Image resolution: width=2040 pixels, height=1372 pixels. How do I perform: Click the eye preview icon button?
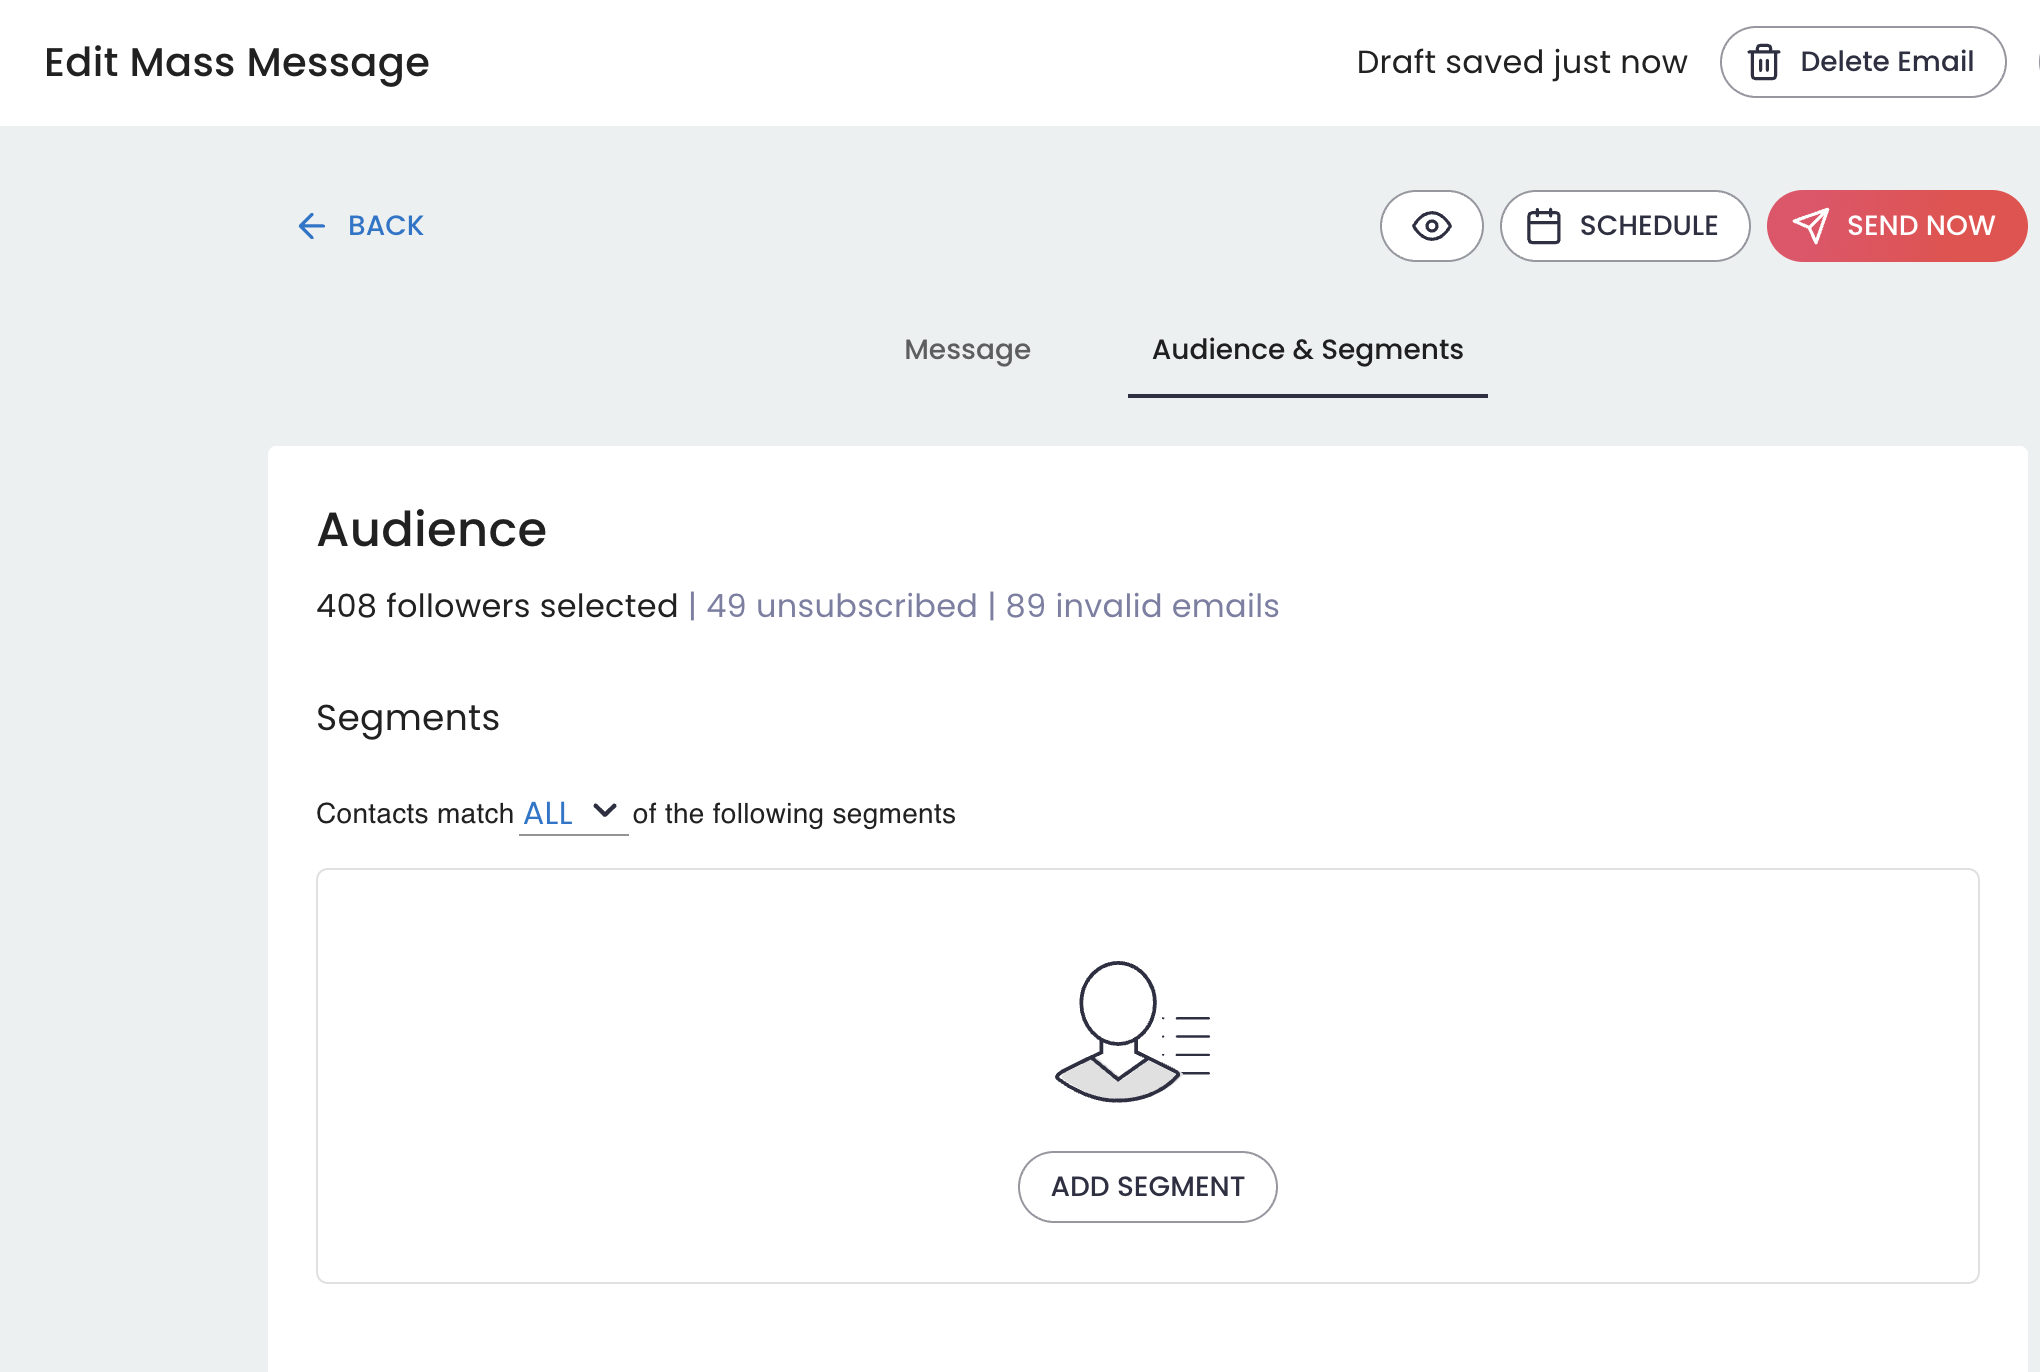[1431, 226]
